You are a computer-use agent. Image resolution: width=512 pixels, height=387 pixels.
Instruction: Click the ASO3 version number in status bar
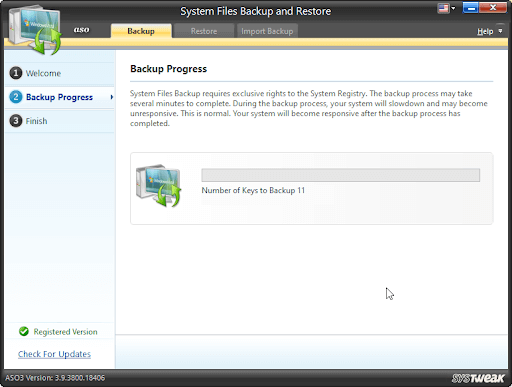(55, 378)
